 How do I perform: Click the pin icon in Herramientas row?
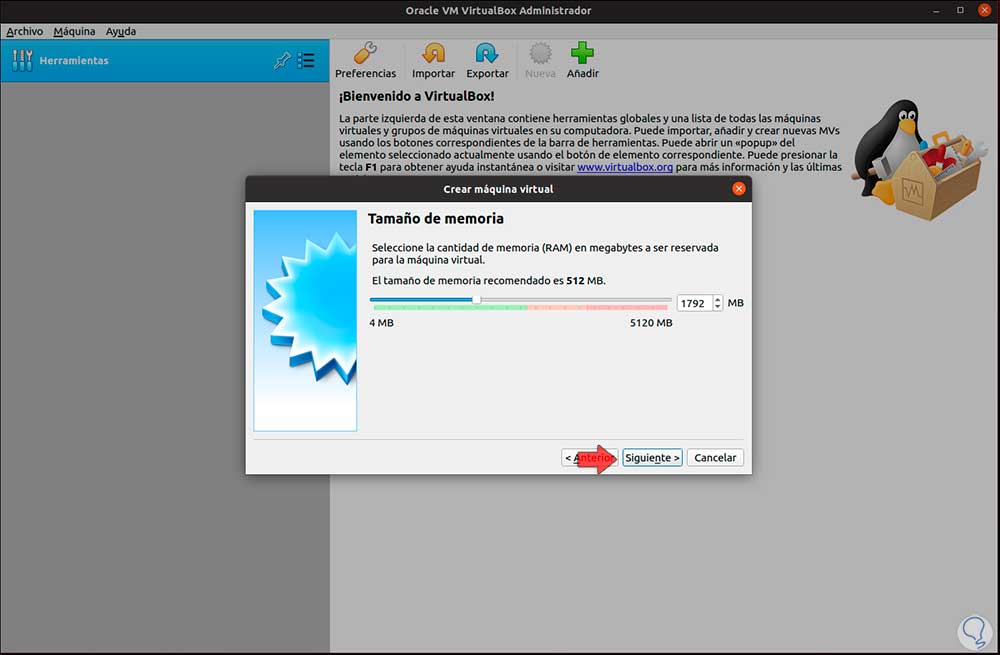tap(282, 61)
